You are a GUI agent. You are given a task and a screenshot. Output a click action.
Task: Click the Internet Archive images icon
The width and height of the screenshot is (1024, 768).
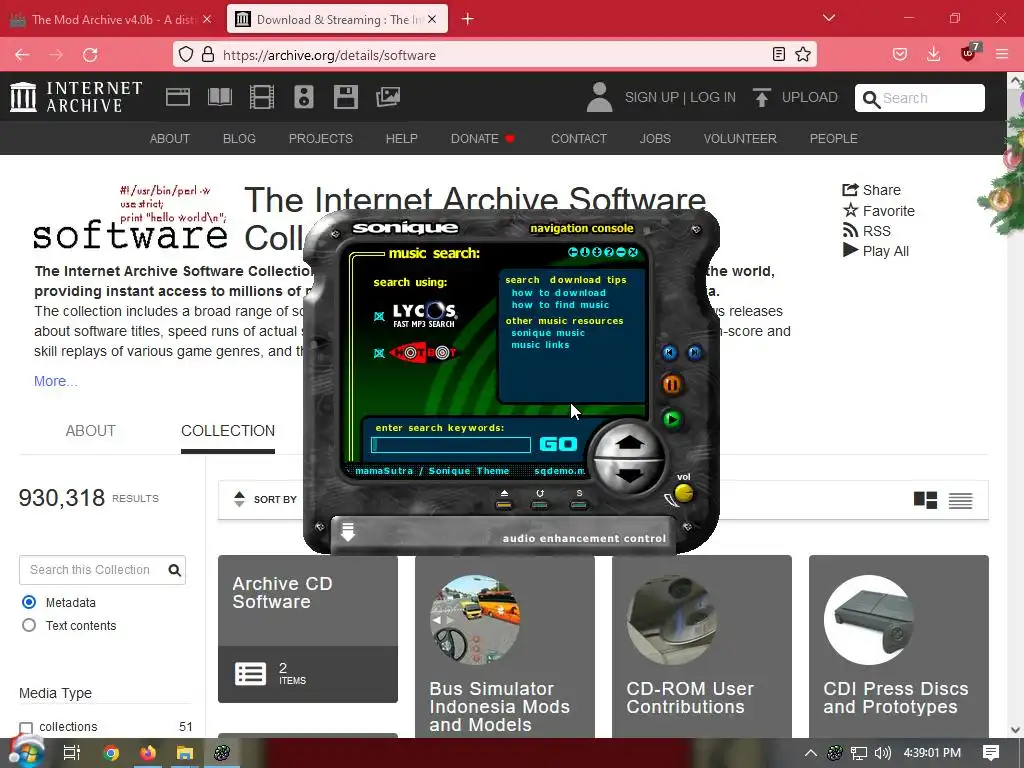coord(388,97)
